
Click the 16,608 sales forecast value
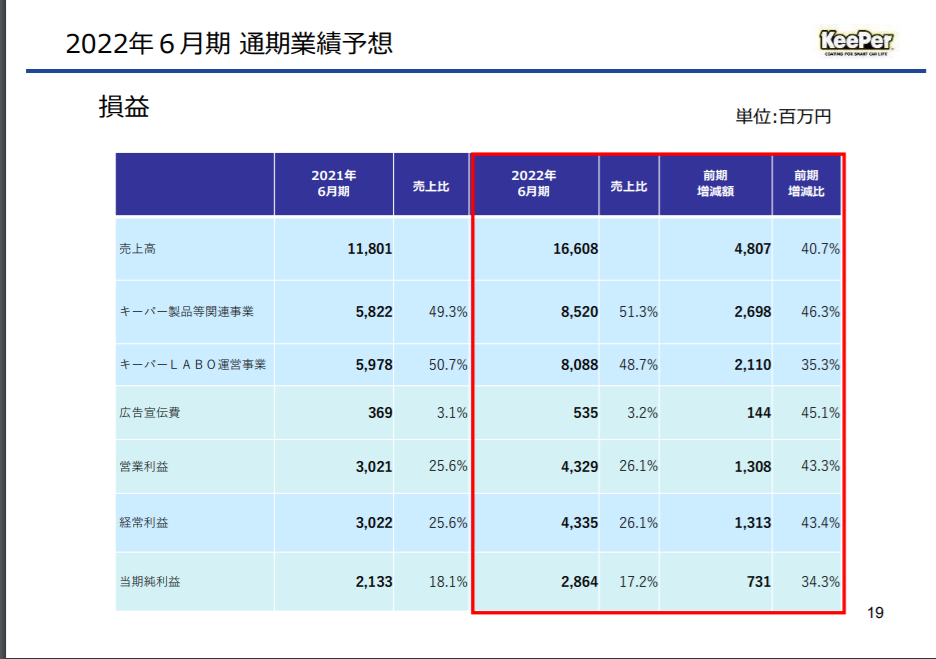pyautogui.click(x=575, y=249)
